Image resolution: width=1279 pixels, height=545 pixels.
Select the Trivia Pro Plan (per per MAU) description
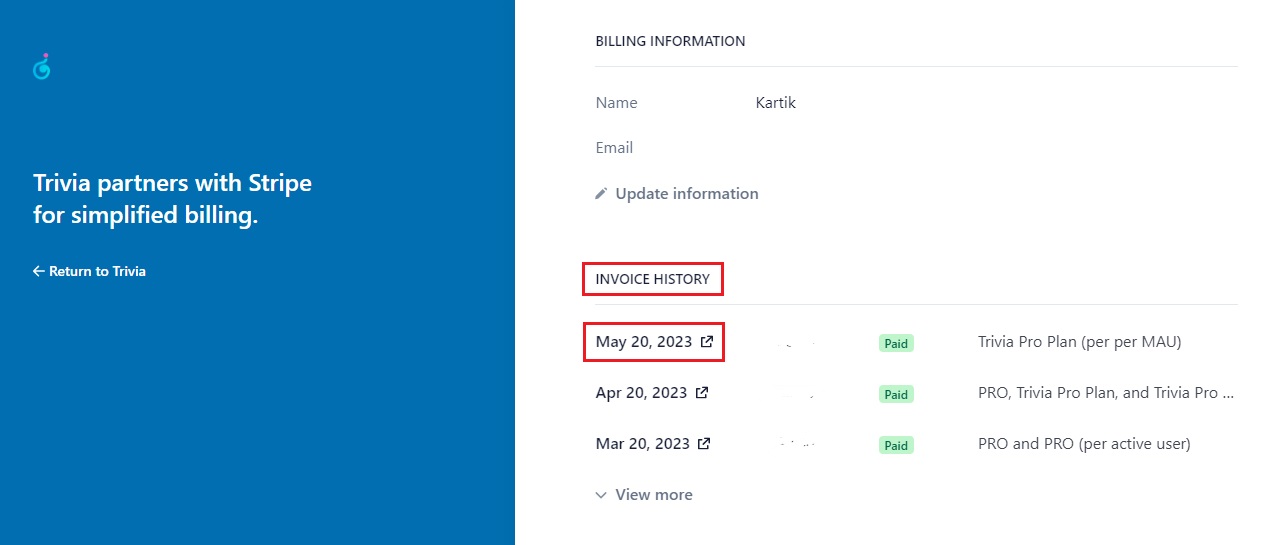pos(1080,342)
